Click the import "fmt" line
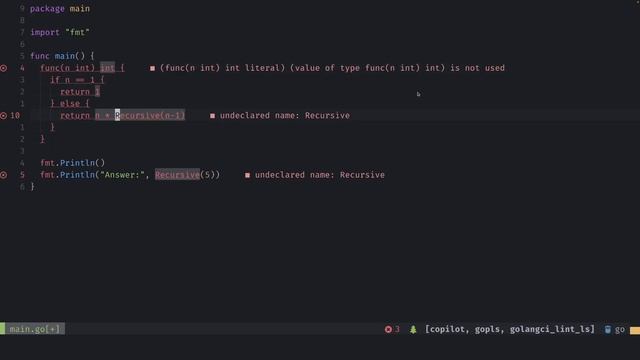 coord(60,32)
